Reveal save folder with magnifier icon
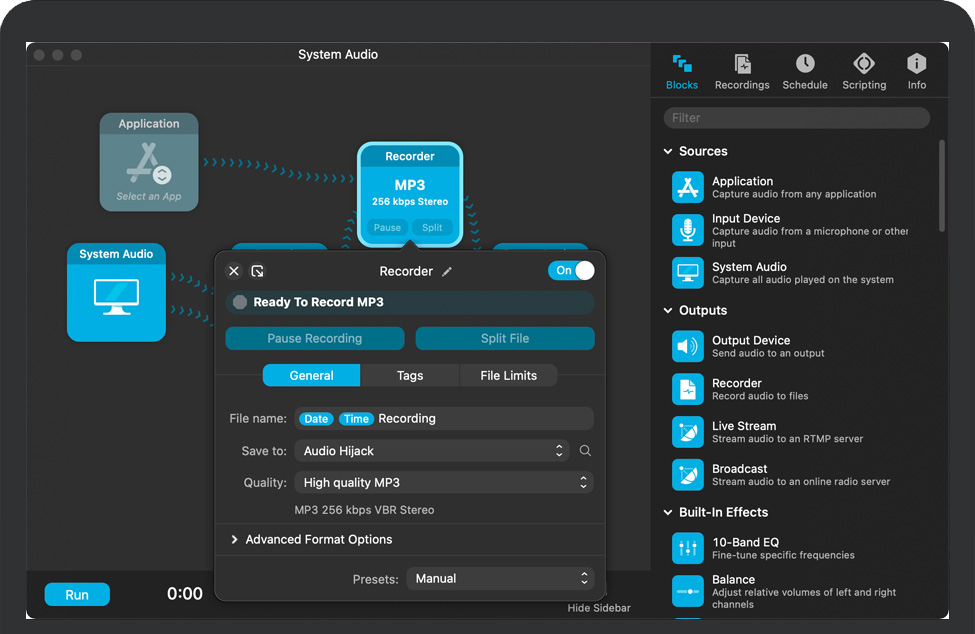The width and height of the screenshot is (975, 634). click(585, 451)
